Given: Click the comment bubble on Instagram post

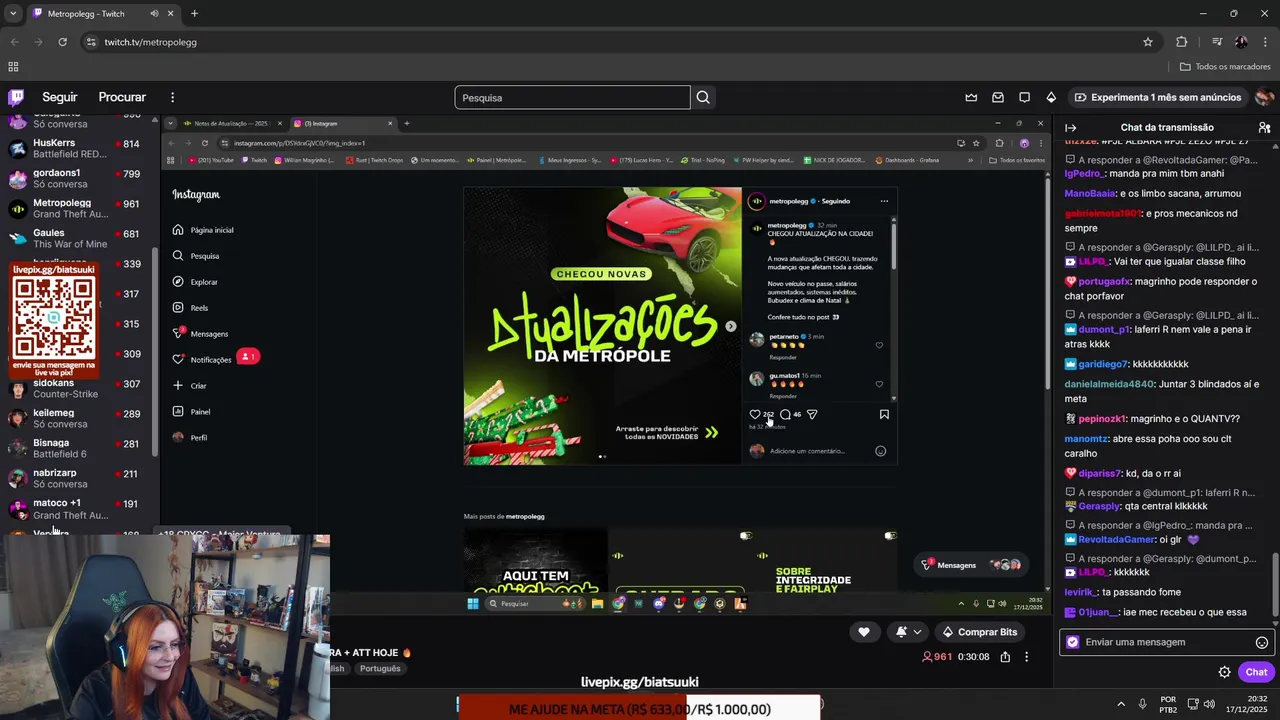Looking at the screenshot, I should coord(785,414).
